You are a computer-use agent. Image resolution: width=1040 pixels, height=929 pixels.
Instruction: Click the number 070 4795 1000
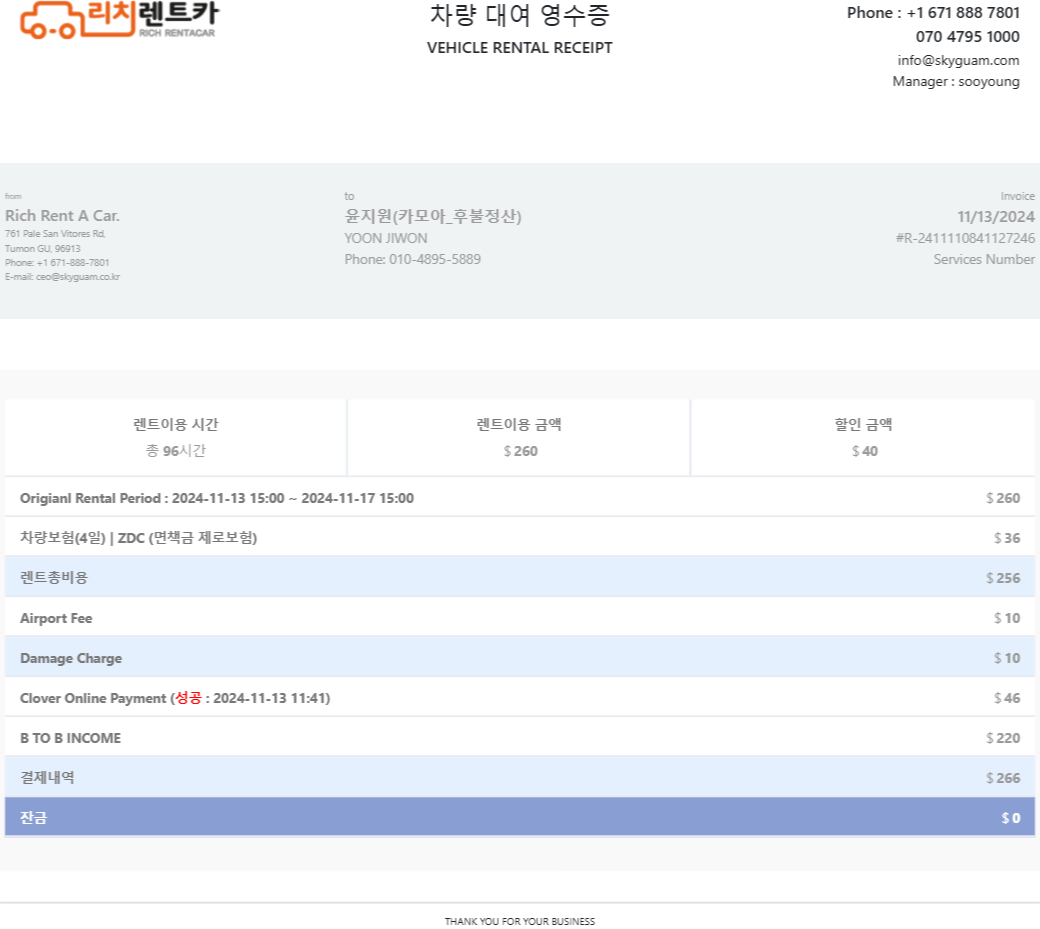pyautogui.click(x=968, y=36)
